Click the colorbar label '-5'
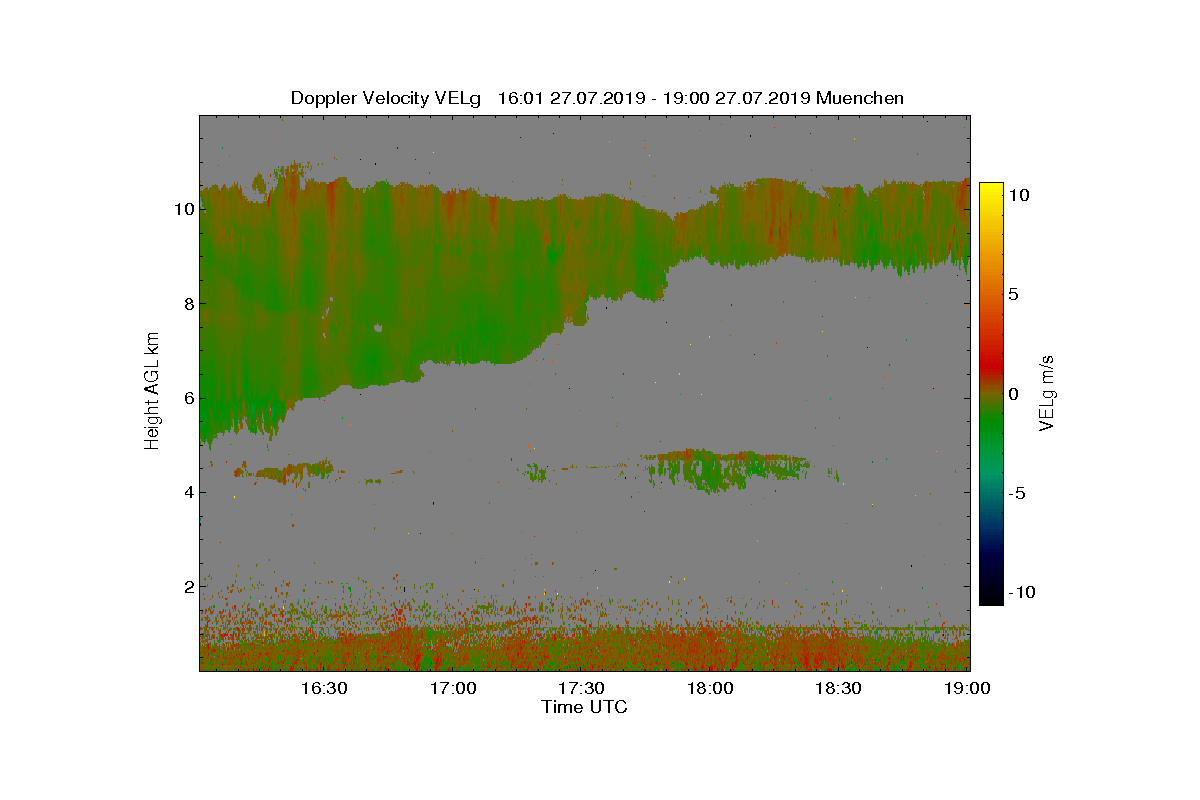 1017,493
